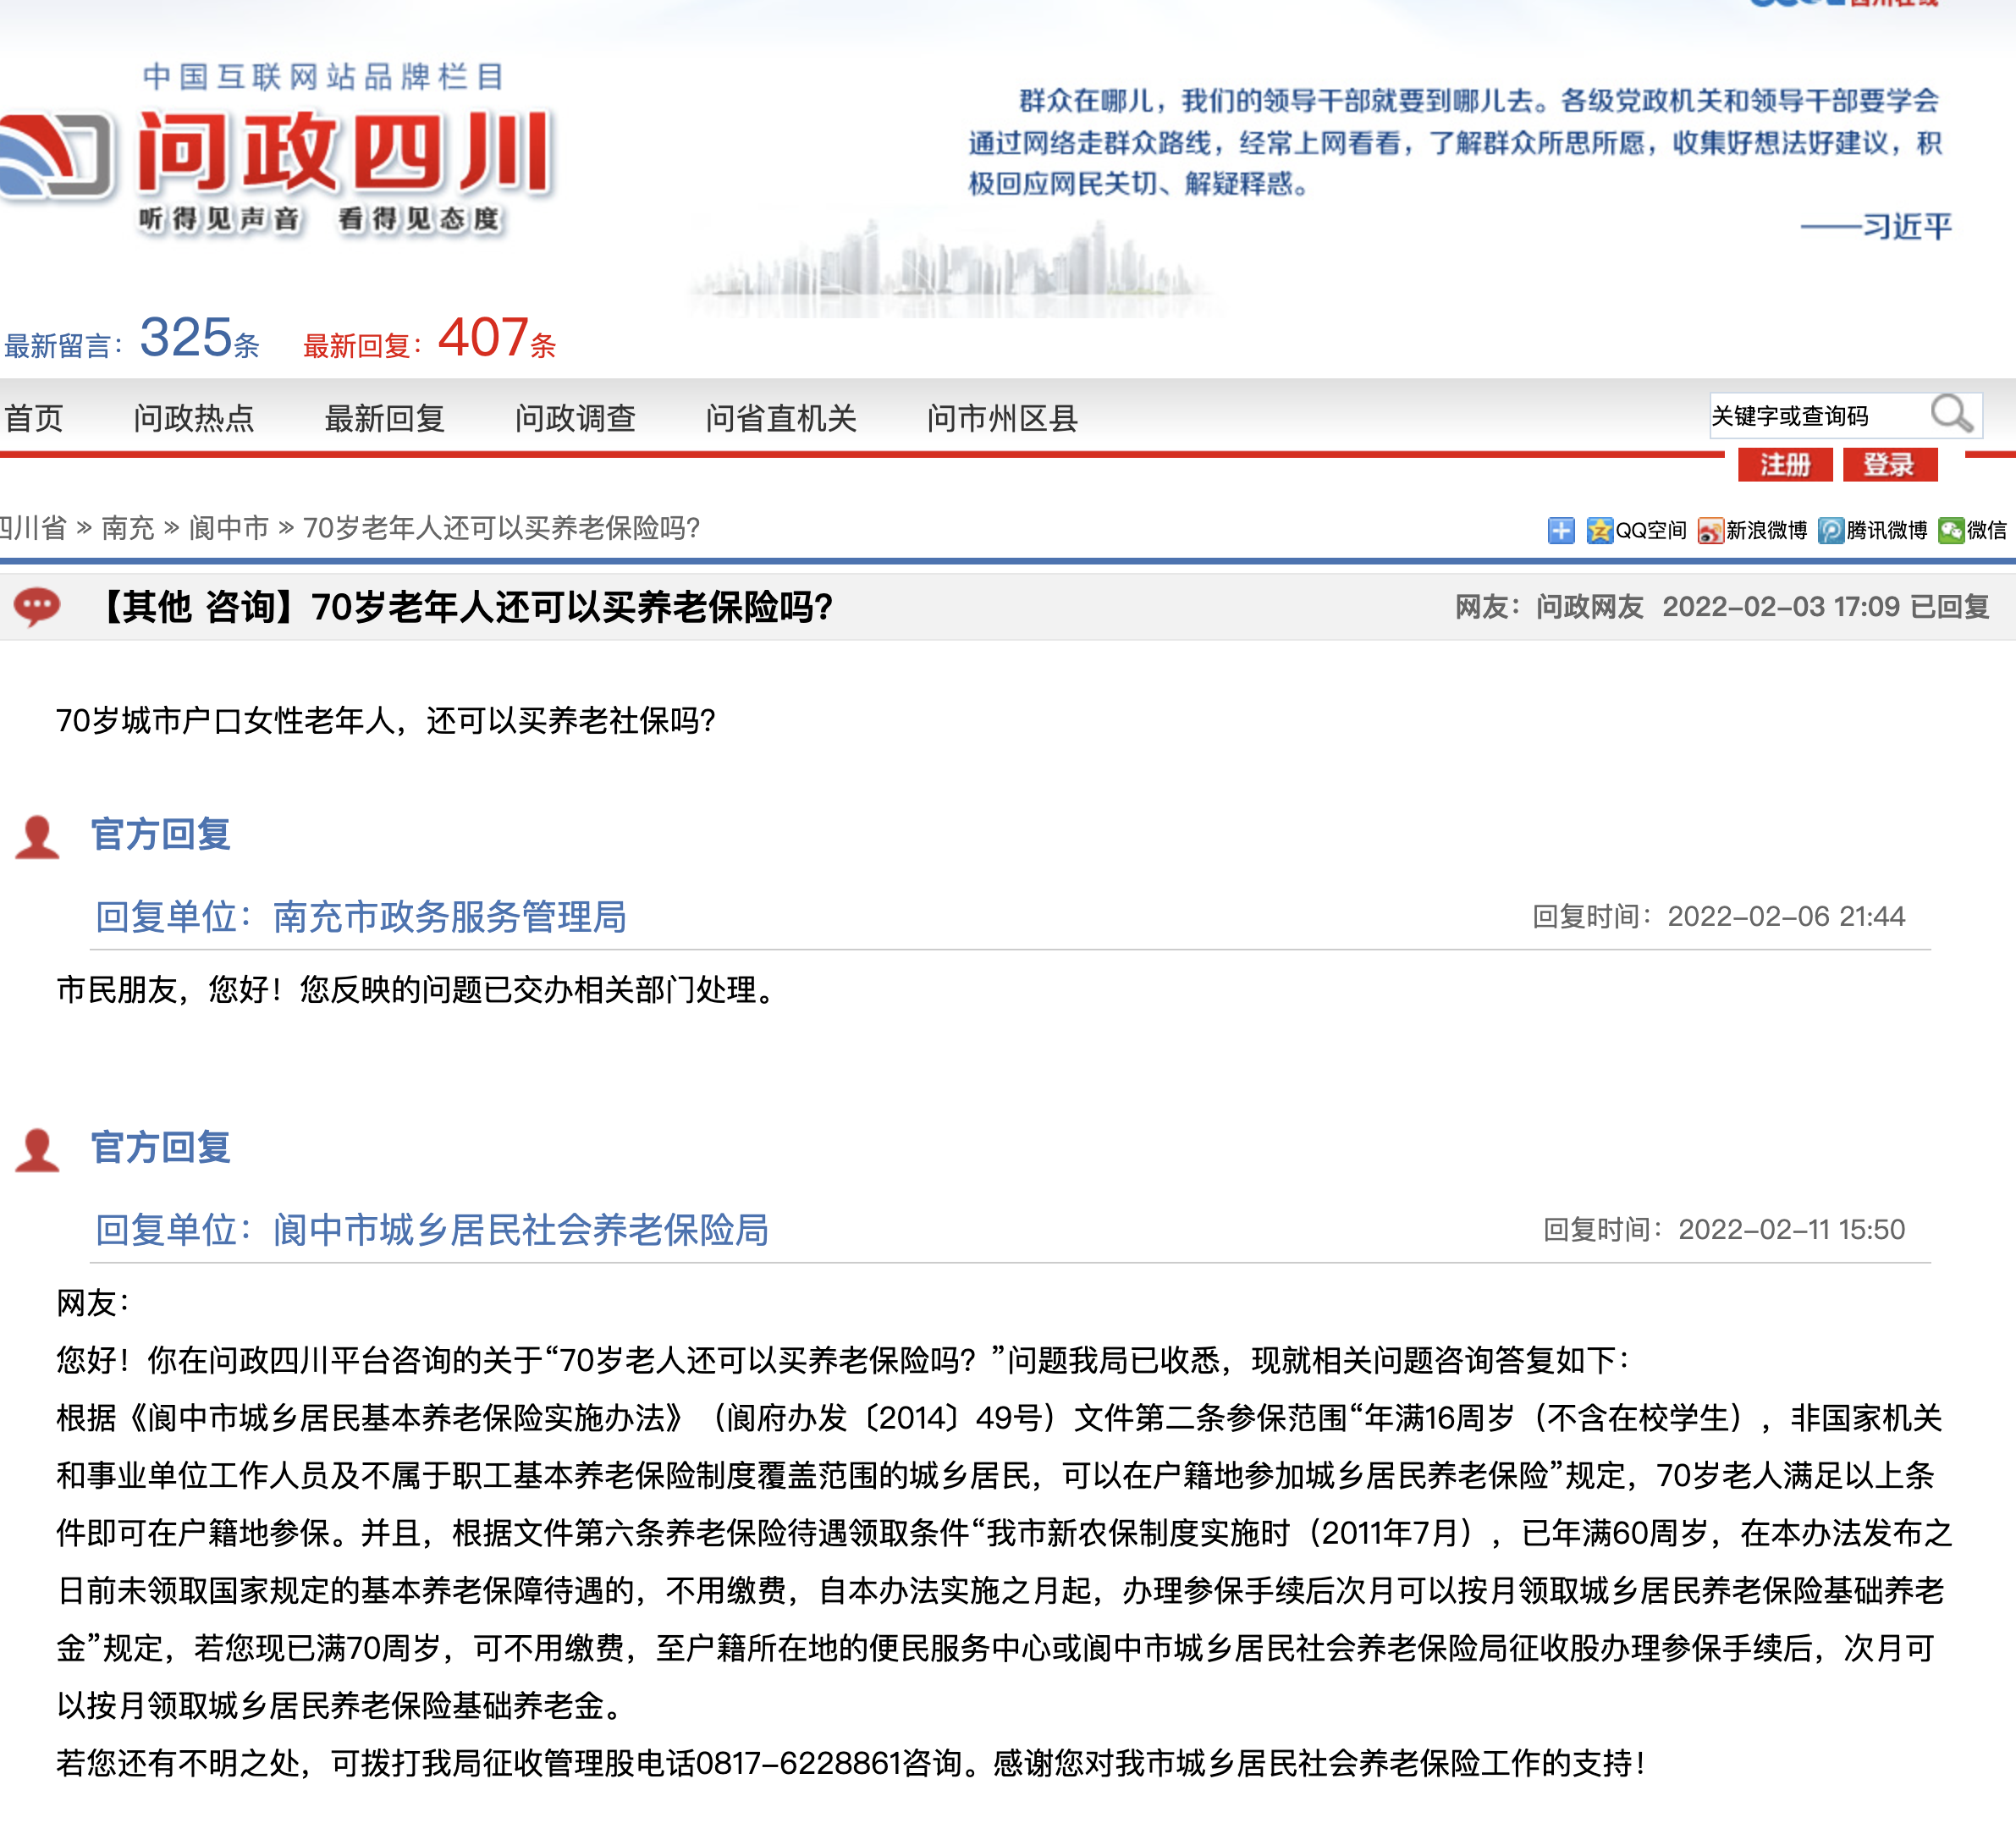
Task: Click the question text 70岁城市户口女性老年人
Action: pos(225,720)
